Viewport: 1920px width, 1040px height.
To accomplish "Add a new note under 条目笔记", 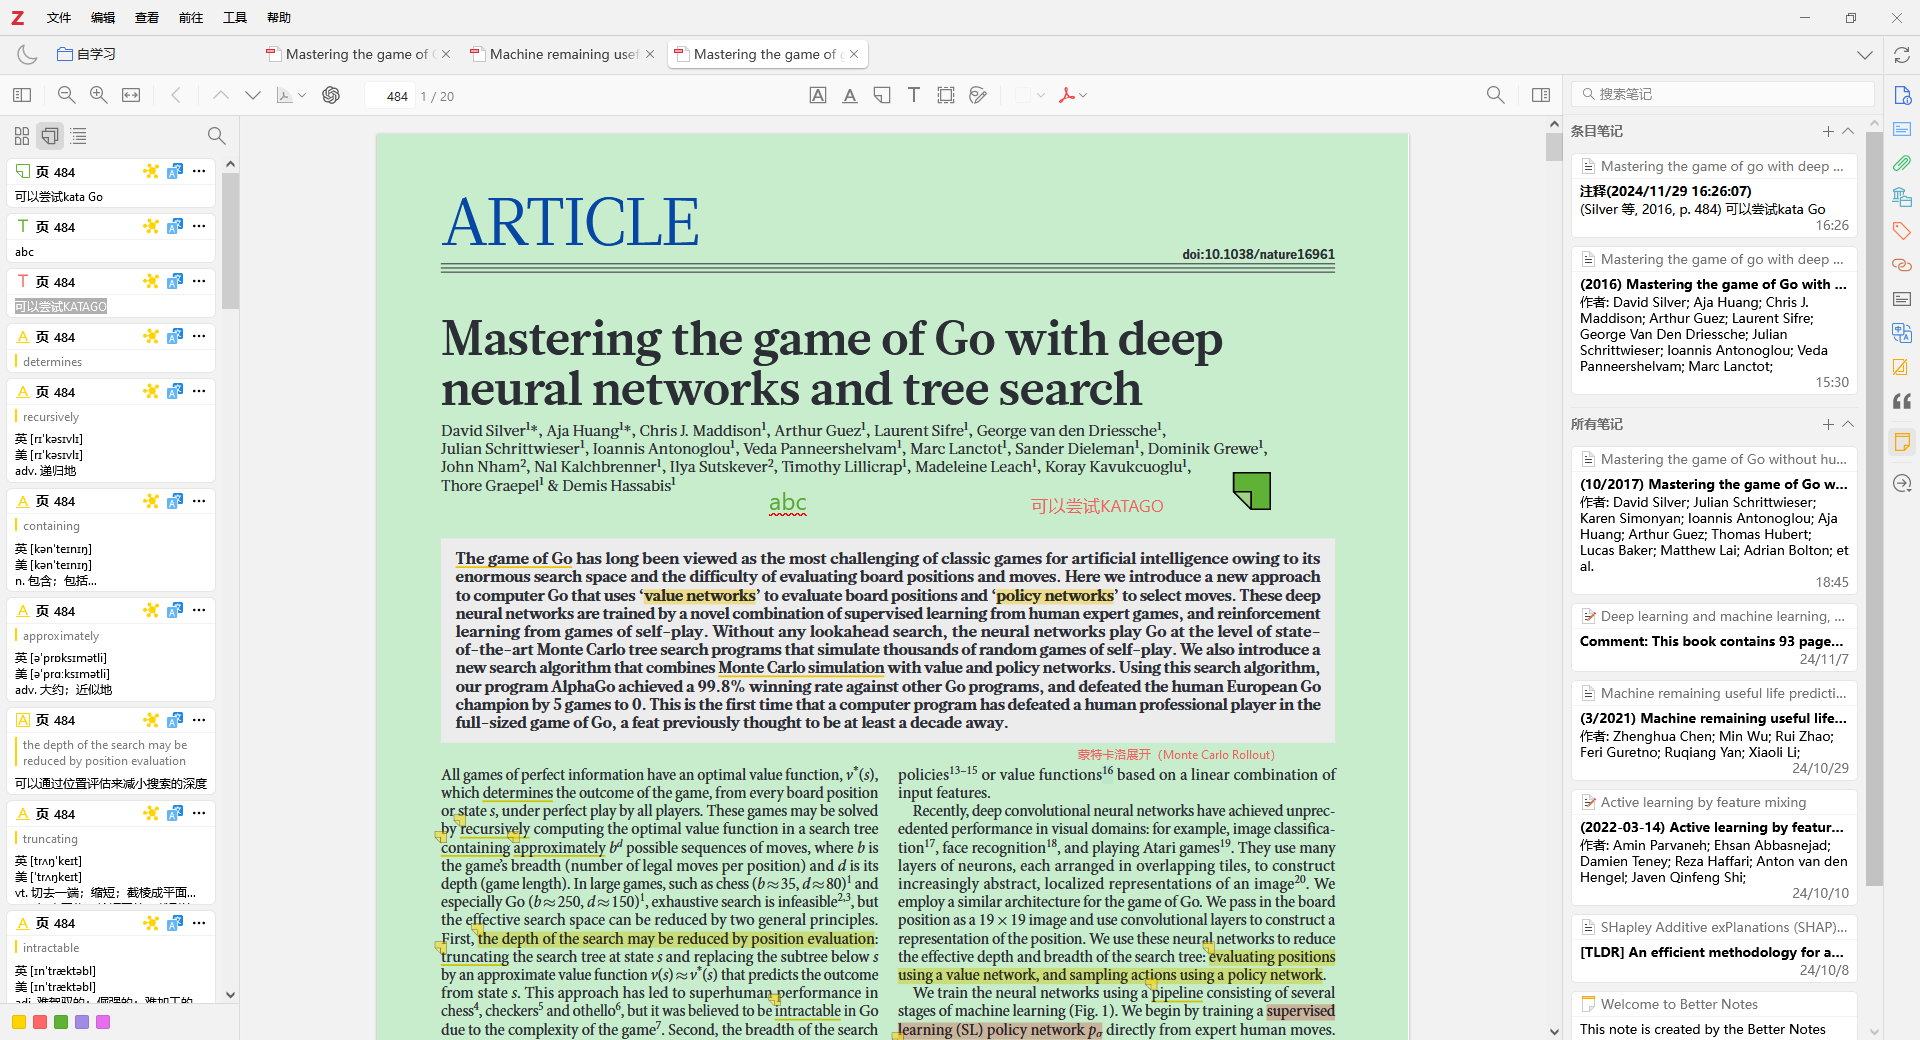I will click(1828, 131).
